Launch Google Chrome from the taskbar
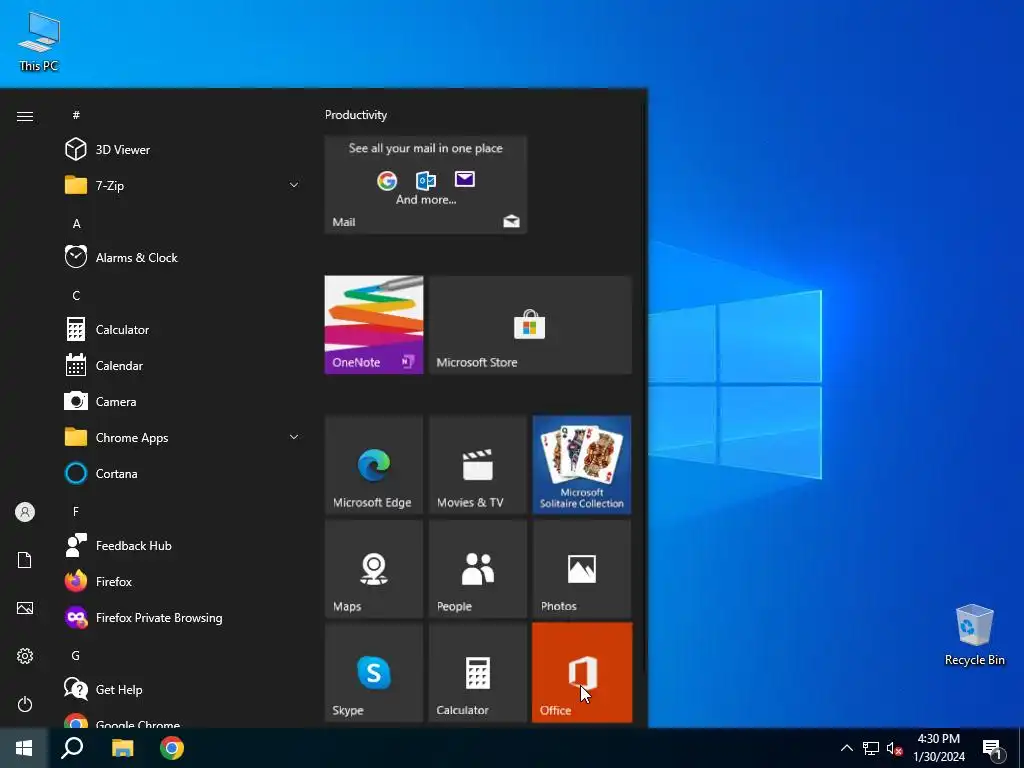This screenshot has height=768, width=1024. (172, 748)
